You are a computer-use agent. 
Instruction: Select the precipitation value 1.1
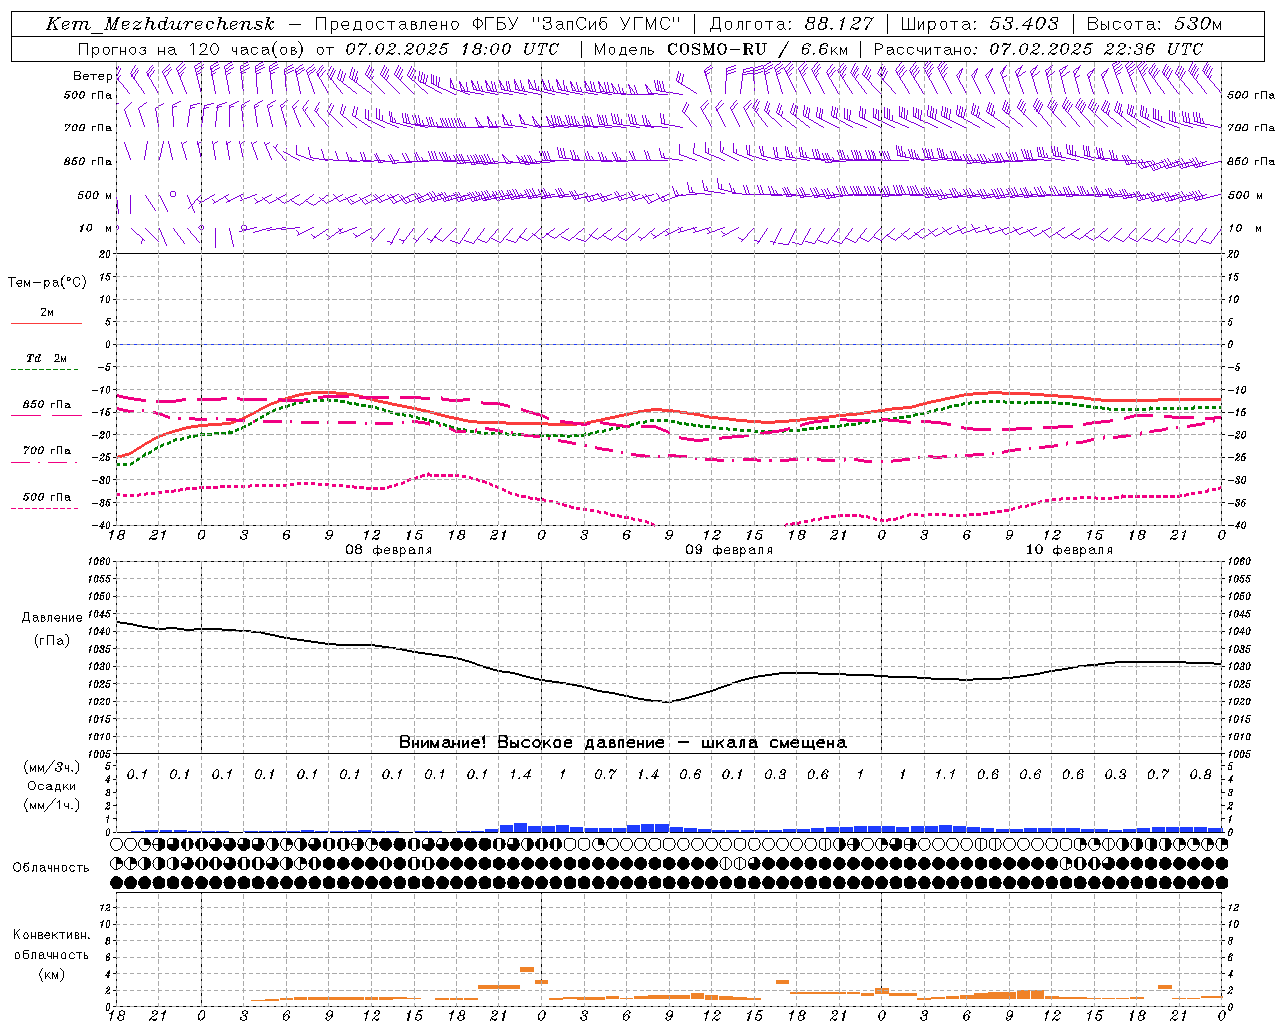(945, 774)
